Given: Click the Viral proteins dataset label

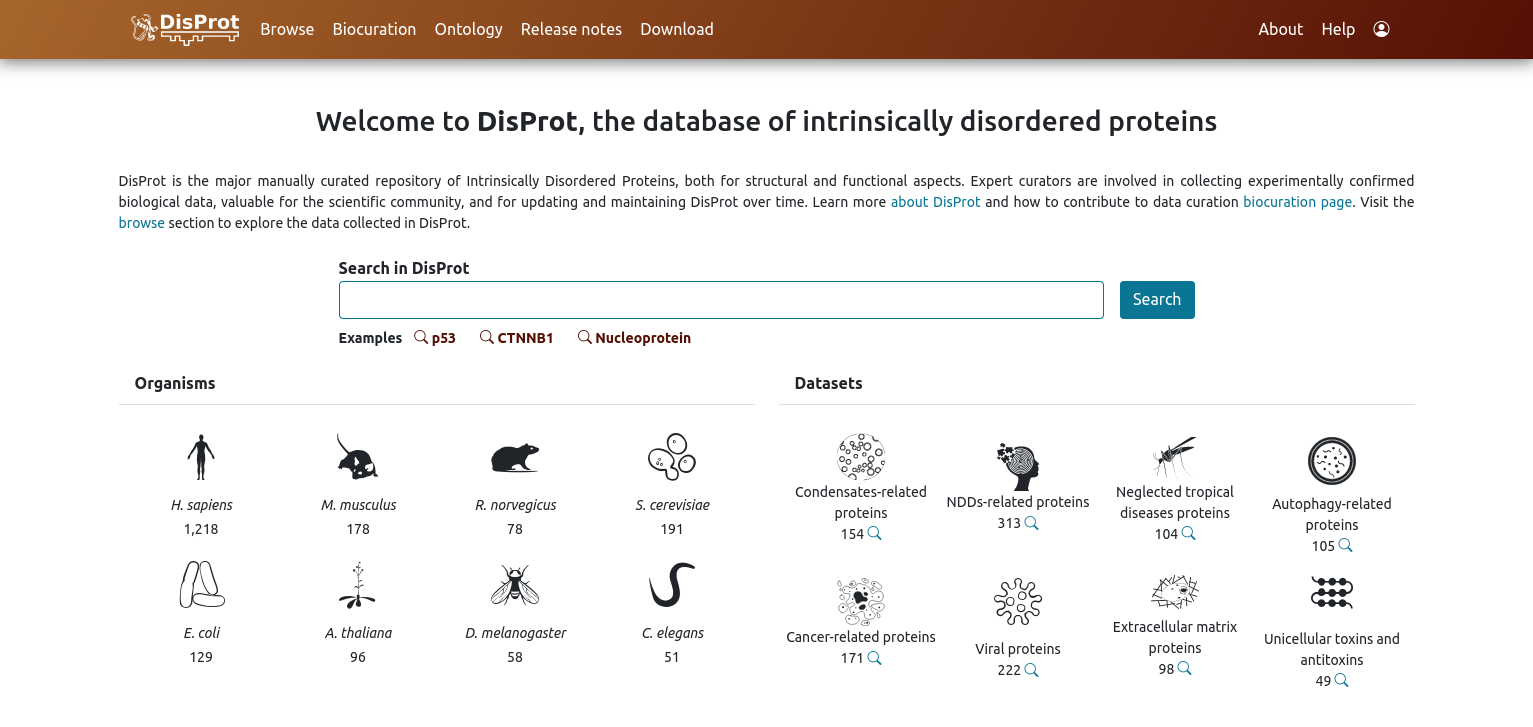Looking at the screenshot, I should coord(1018,649).
